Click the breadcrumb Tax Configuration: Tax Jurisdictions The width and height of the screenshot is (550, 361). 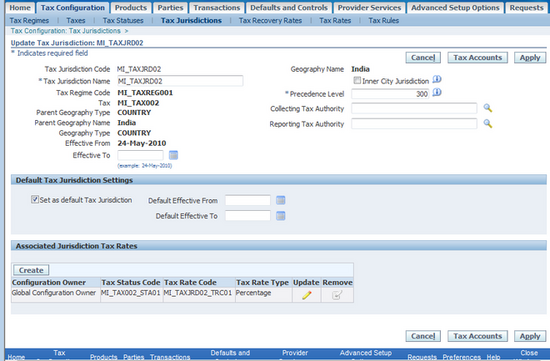pyautogui.click(x=66, y=31)
